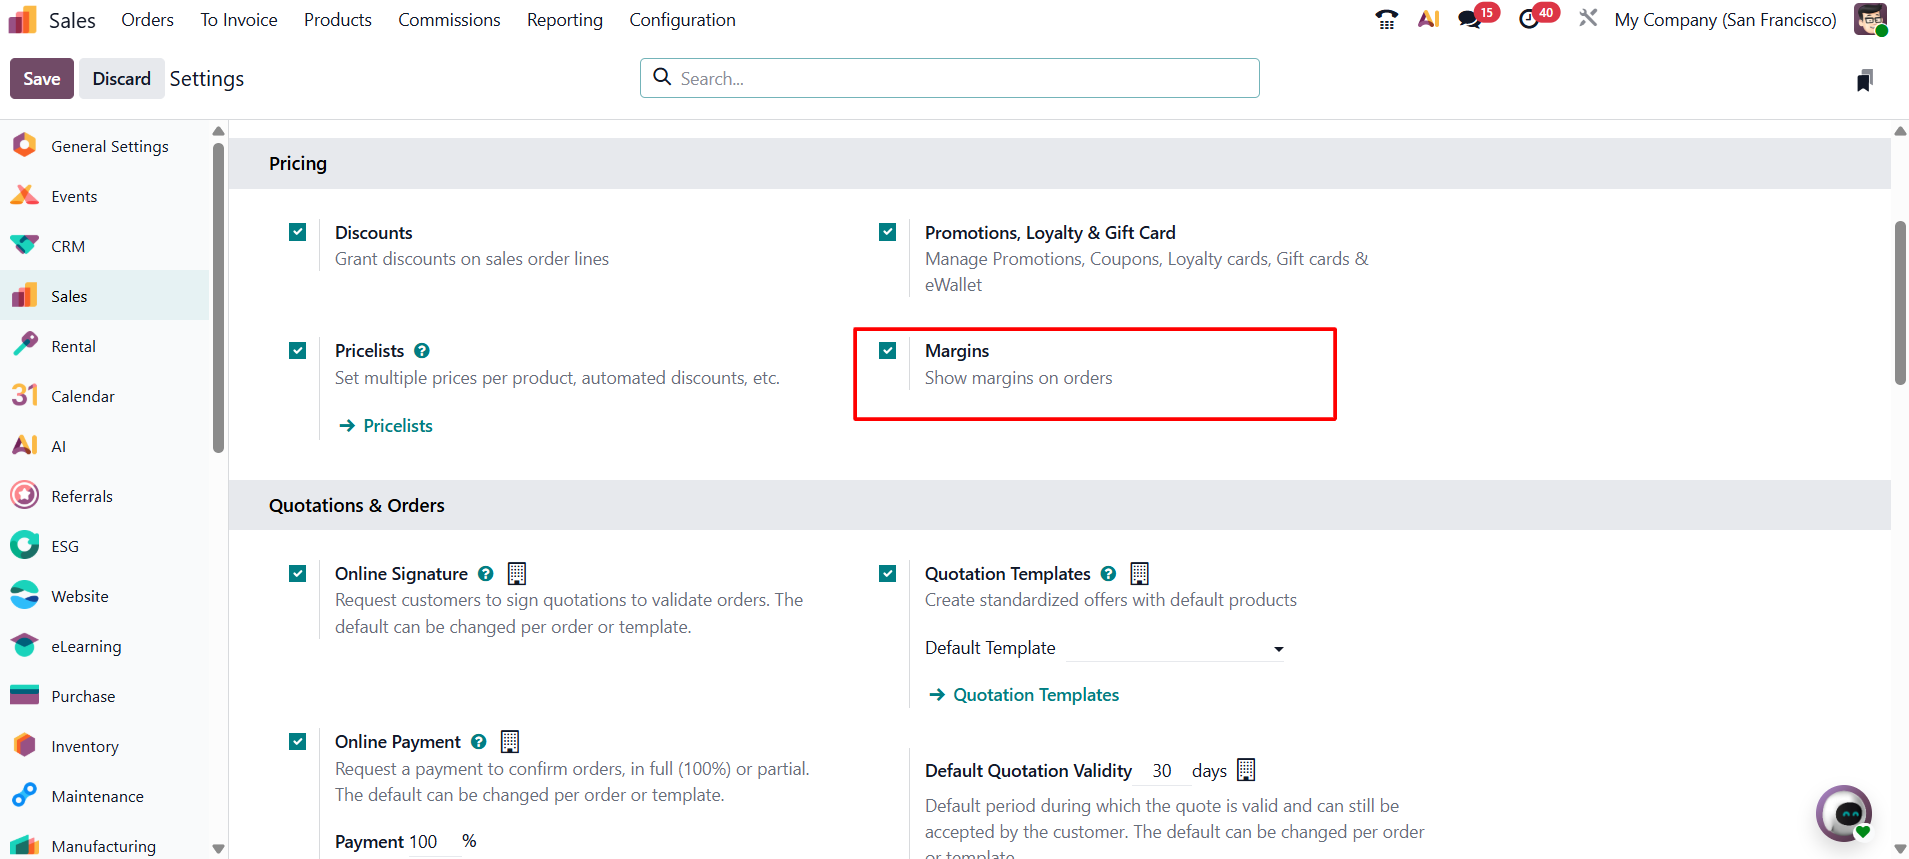Open the VoIP phone icon in top bar

tap(1386, 19)
